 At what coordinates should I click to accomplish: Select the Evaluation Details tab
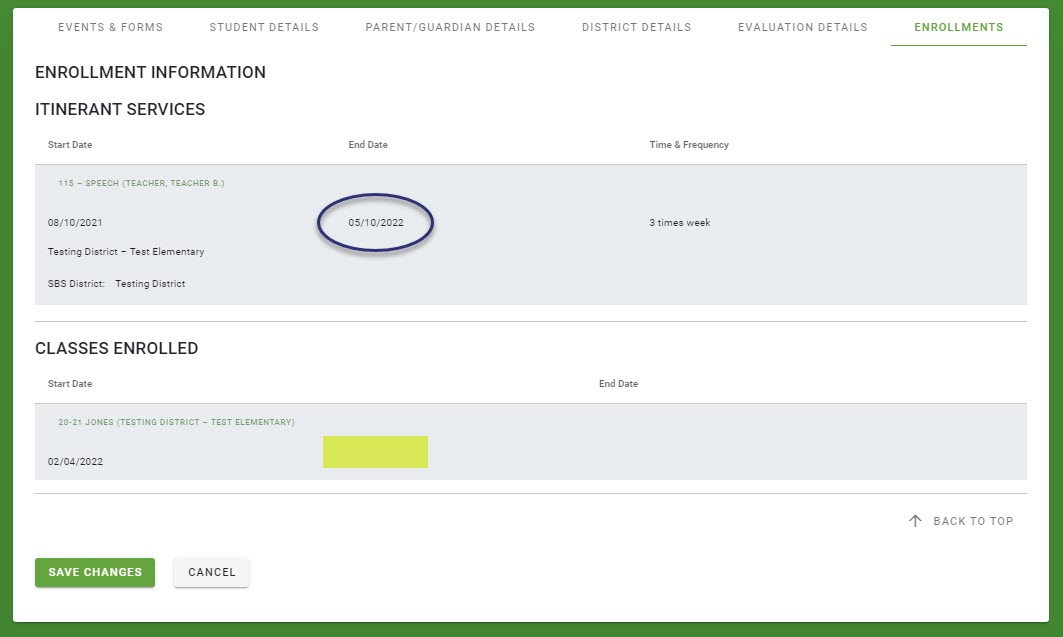pyautogui.click(x=803, y=27)
